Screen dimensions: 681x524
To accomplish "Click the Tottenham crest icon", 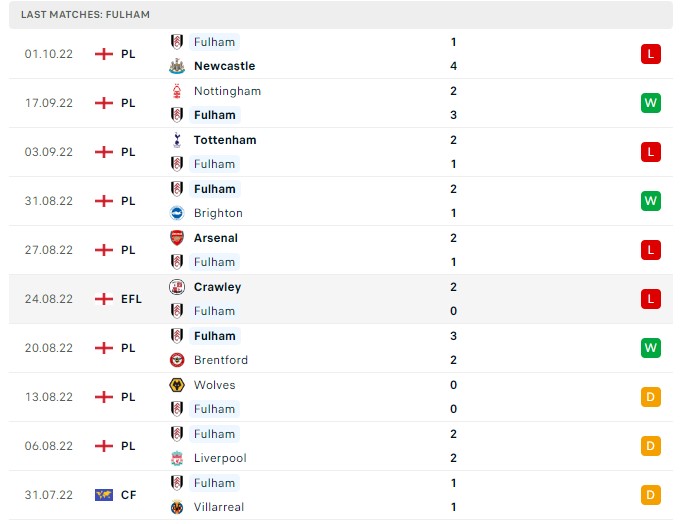I will click(177, 140).
